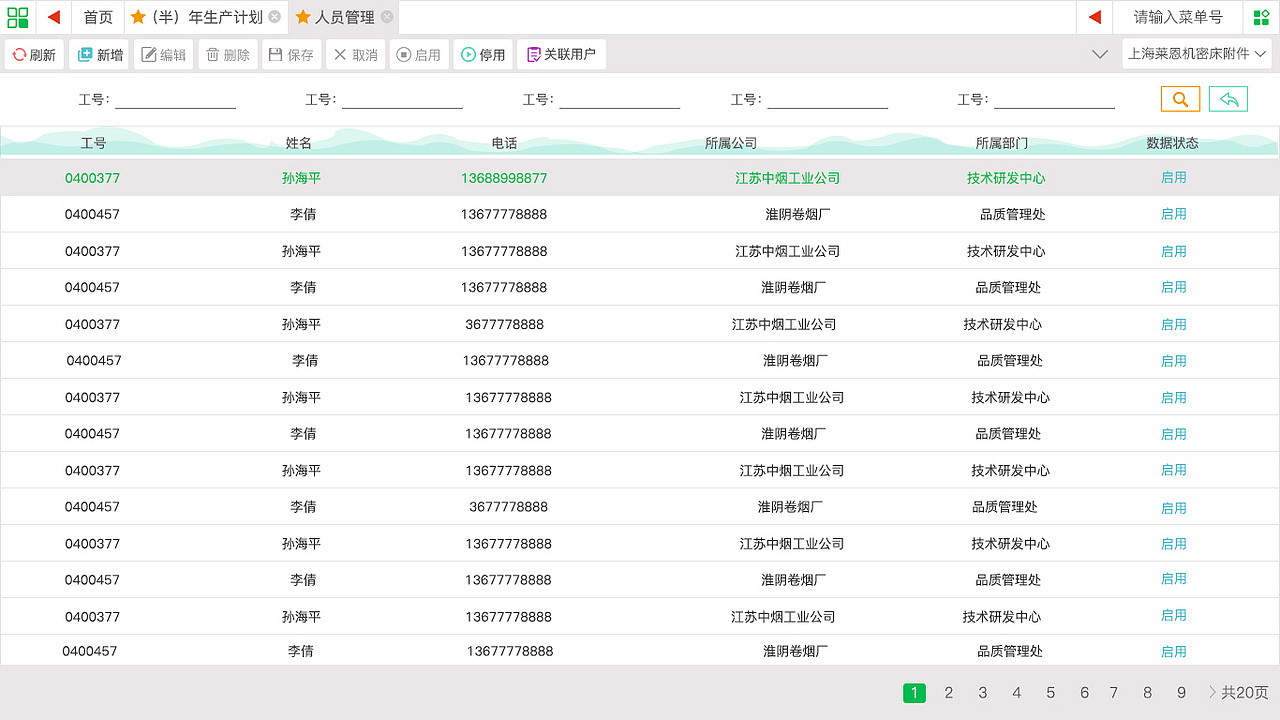Toggle 启用 status for the 李倩 row
Screen dimensions: 1280x720
tap(1174, 213)
